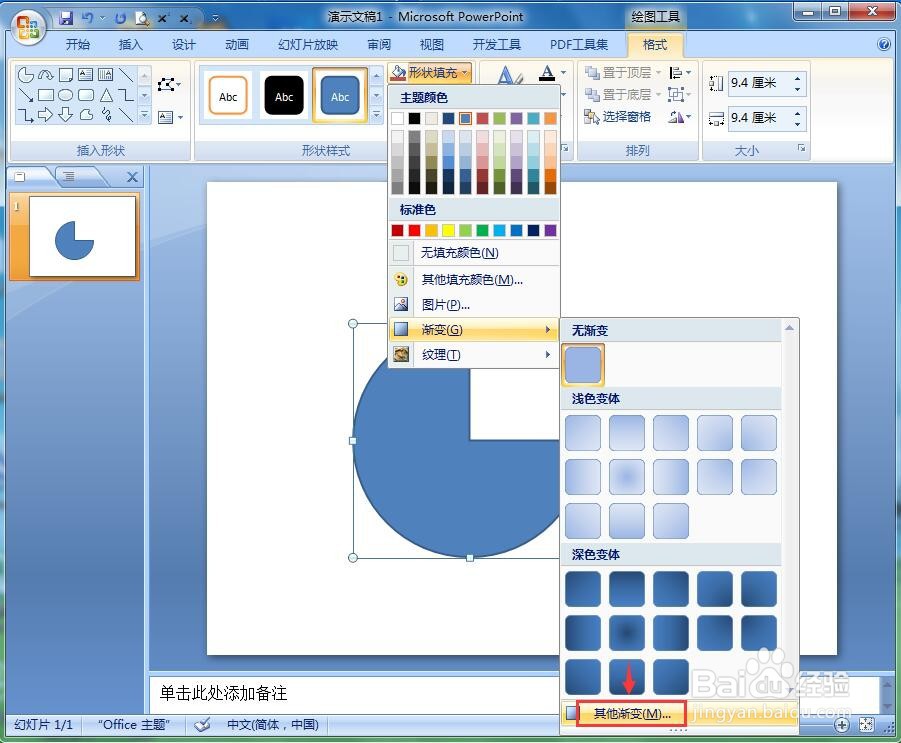Click 其他渐变(M)... at gallery bottom
901x743 pixels.
click(x=632, y=714)
